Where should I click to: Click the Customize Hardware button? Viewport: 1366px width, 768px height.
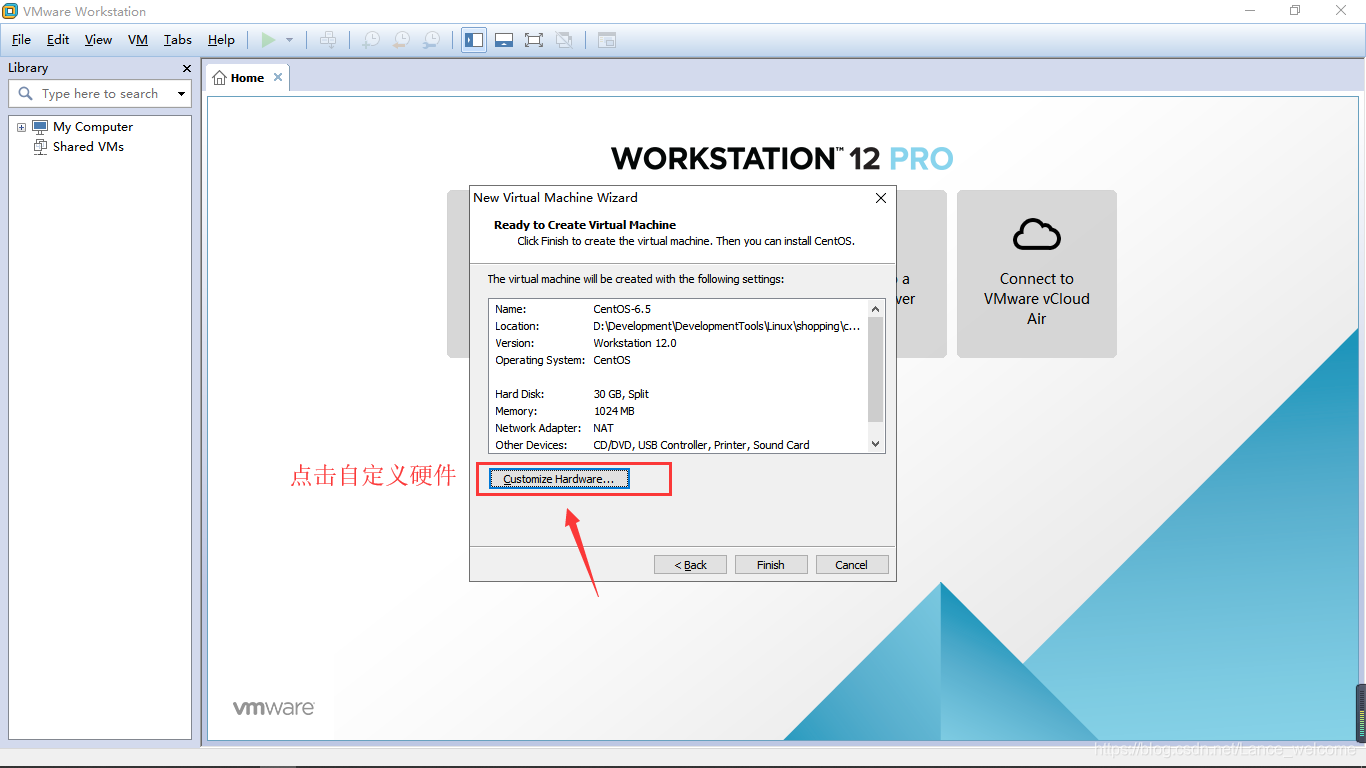click(x=558, y=479)
